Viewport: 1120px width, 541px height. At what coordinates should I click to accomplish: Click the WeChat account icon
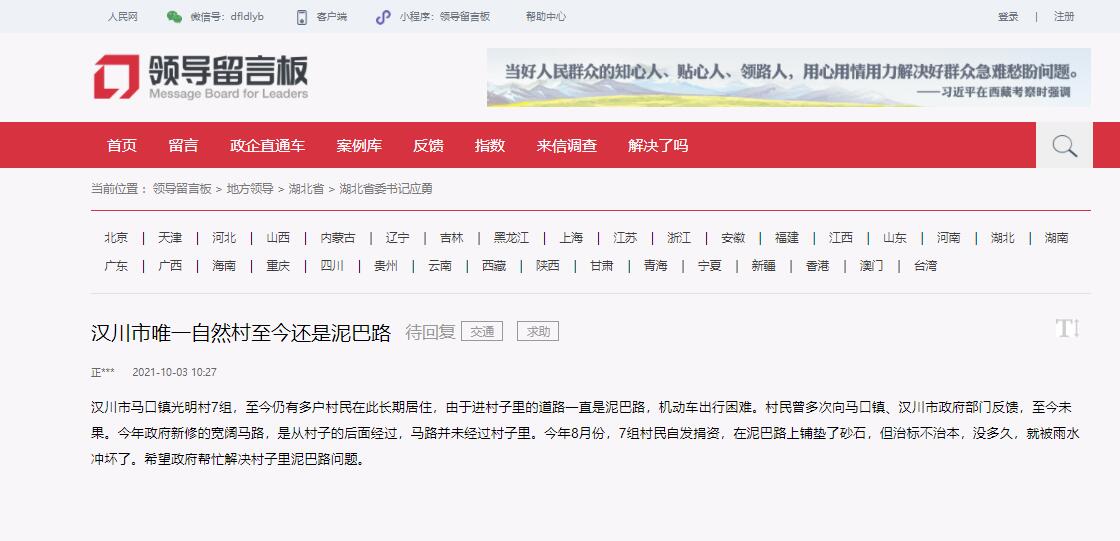[174, 17]
